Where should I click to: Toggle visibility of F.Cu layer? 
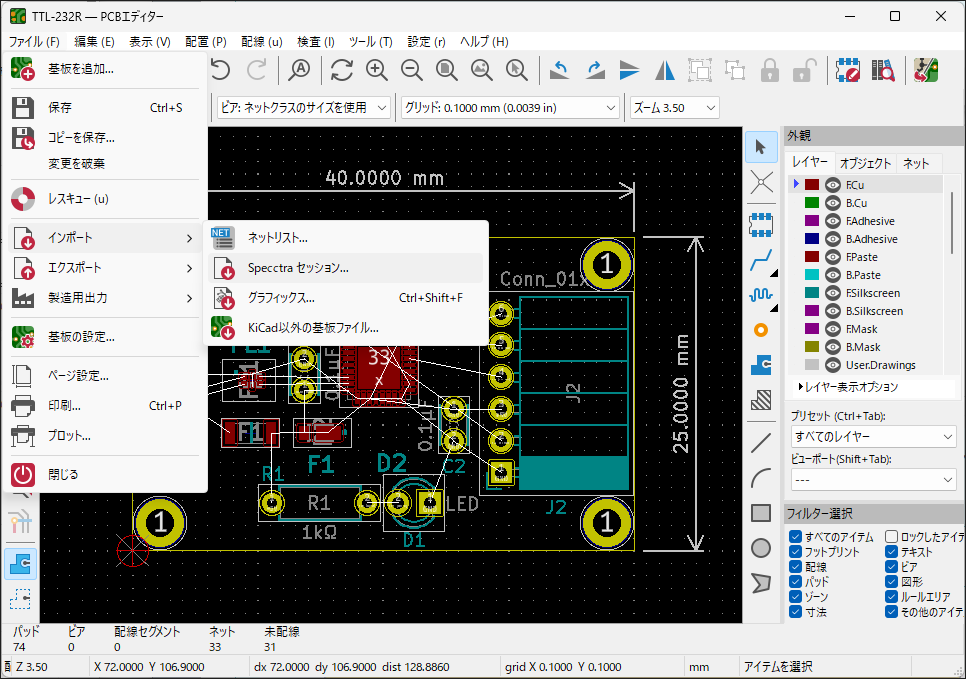[x=833, y=185]
